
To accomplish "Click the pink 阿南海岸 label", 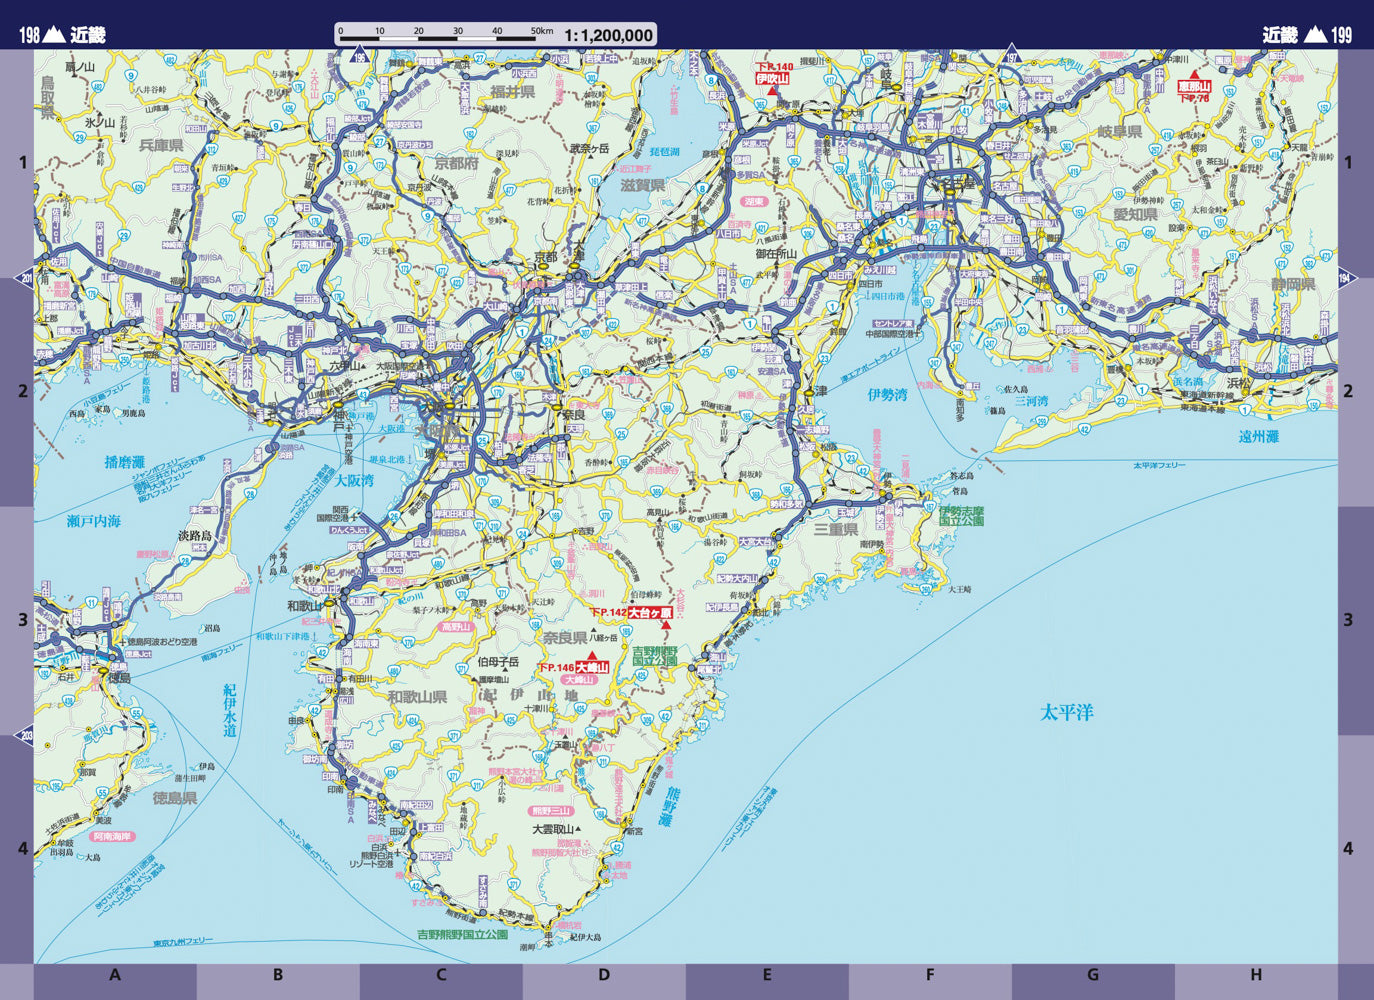I will pos(111,836).
